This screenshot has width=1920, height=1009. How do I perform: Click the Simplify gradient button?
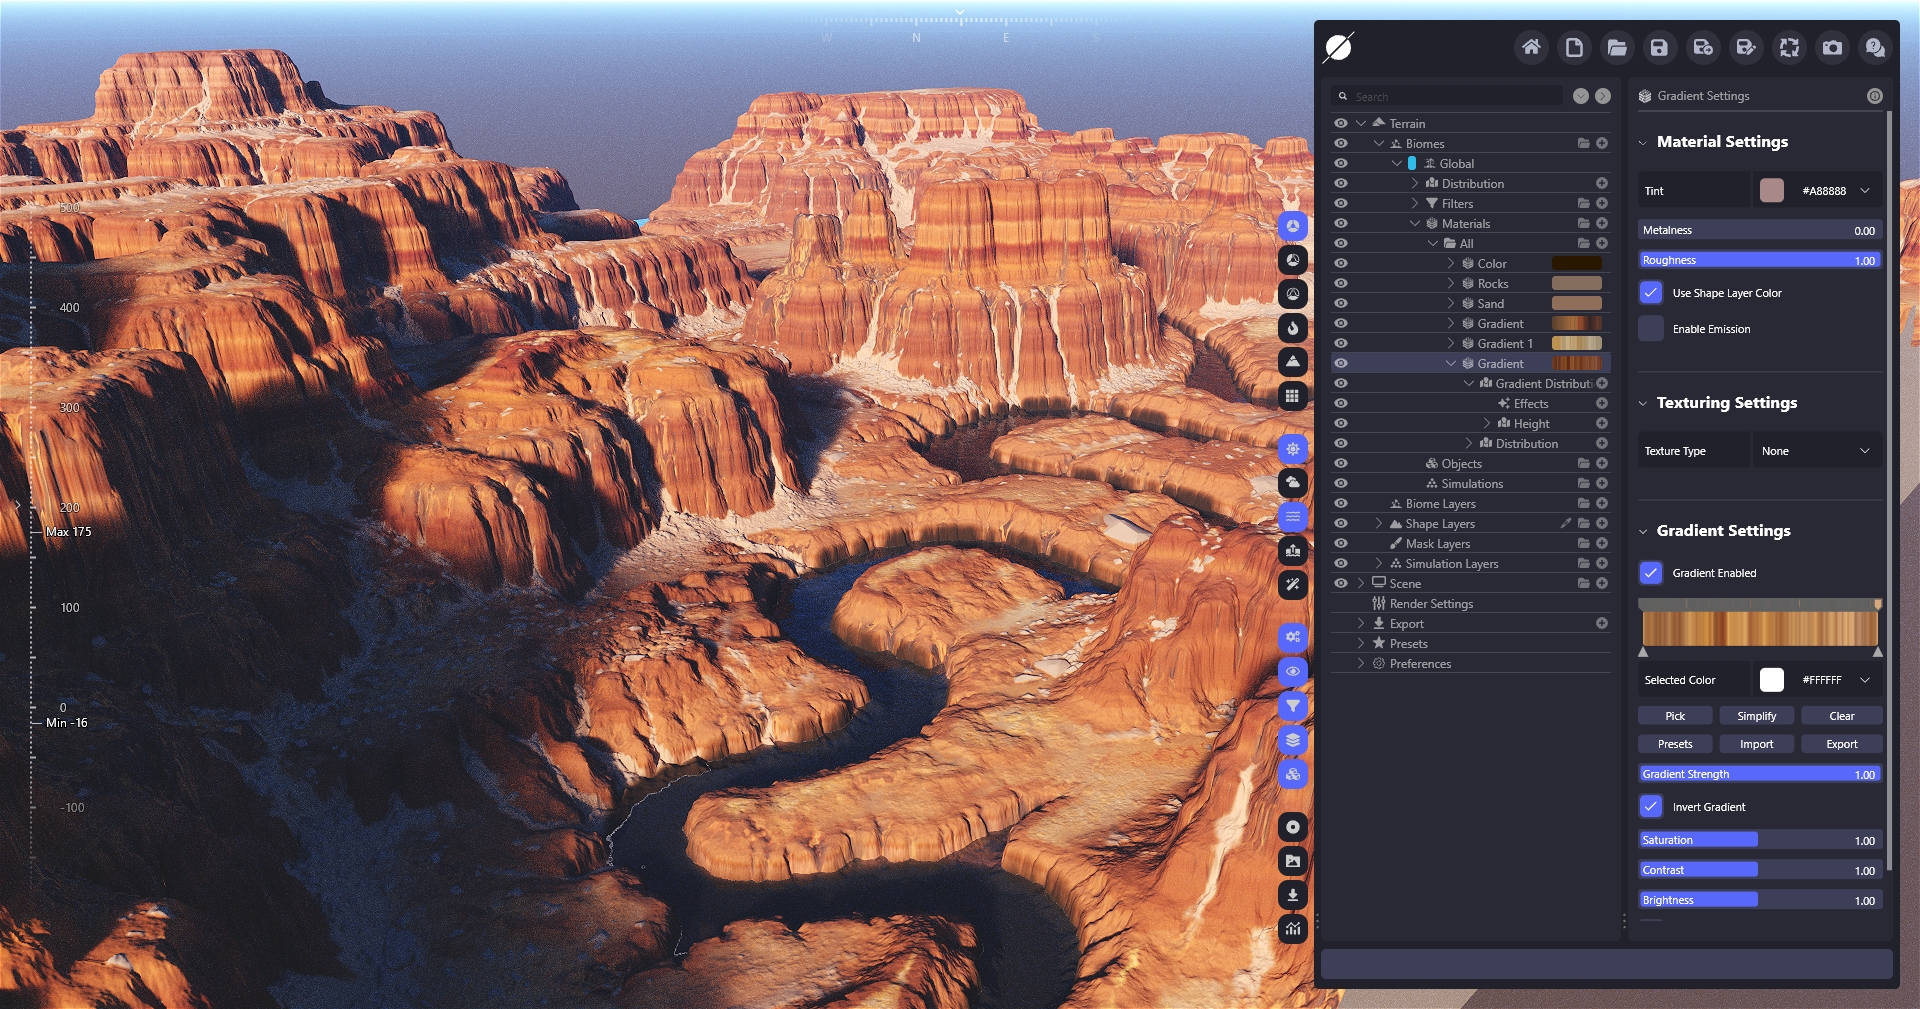click(1756, 716)
